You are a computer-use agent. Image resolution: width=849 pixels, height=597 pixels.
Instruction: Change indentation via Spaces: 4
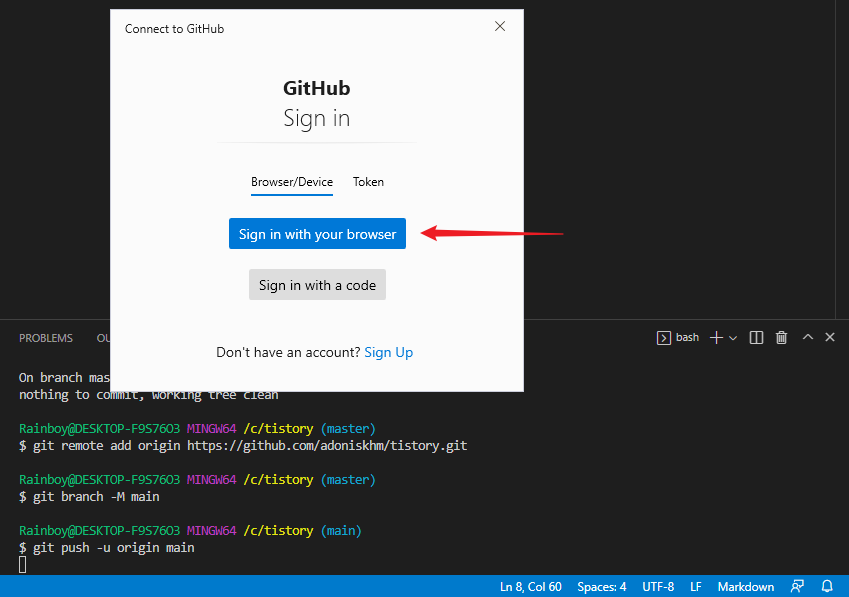(x=602, y=587)
